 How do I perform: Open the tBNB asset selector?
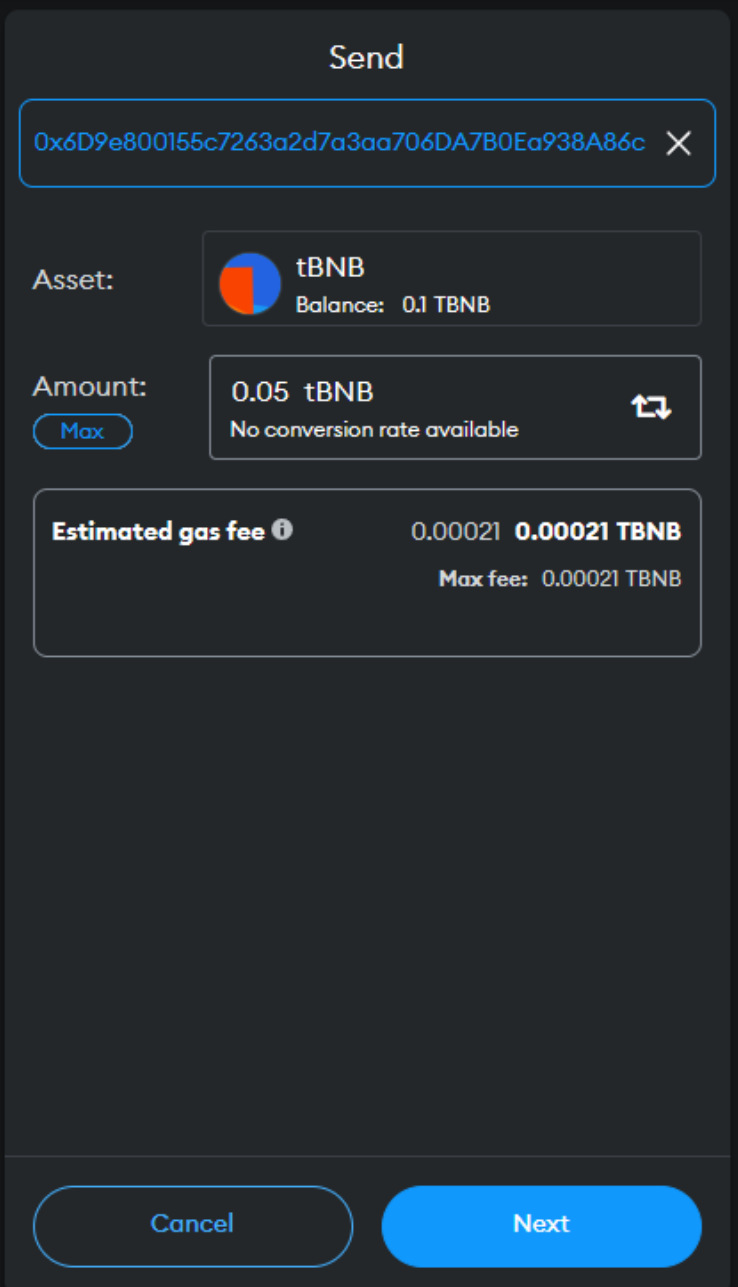[x=452, y=279]
